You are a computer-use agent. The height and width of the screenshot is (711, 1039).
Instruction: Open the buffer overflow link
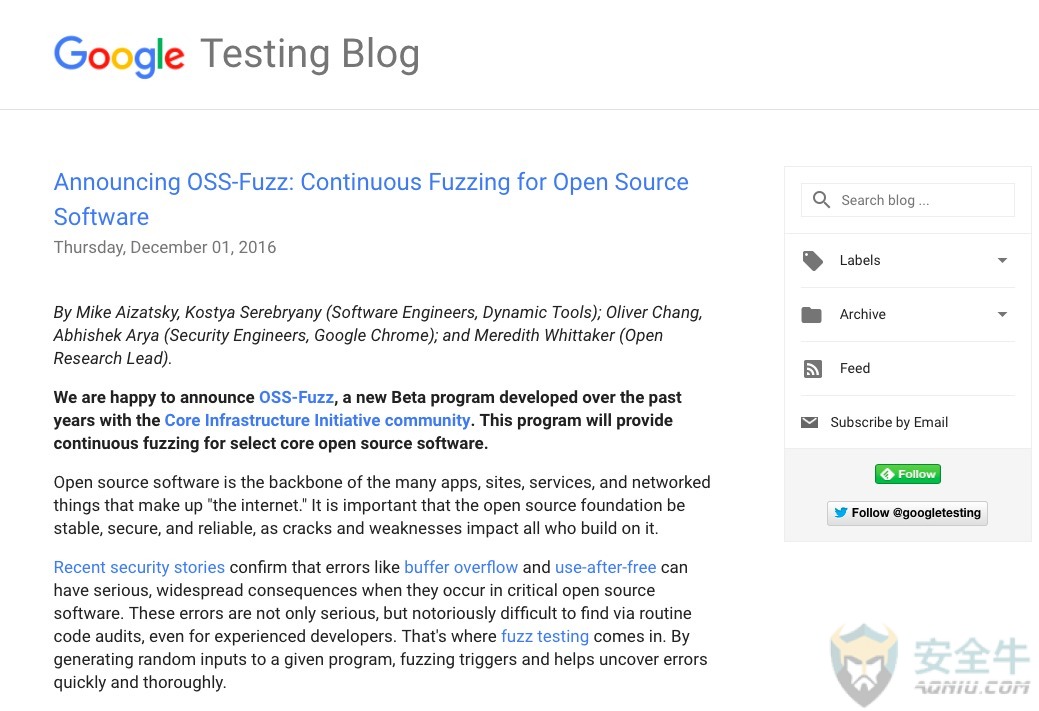[461, 567]
